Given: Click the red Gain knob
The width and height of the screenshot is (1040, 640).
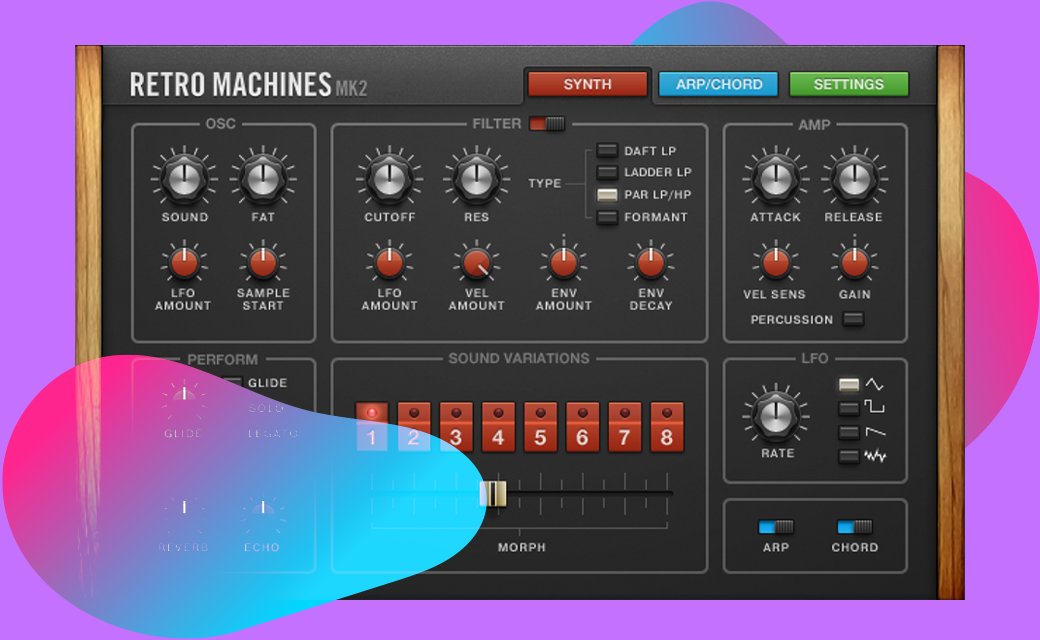Looking at the screenshot, I should (854, 263).
